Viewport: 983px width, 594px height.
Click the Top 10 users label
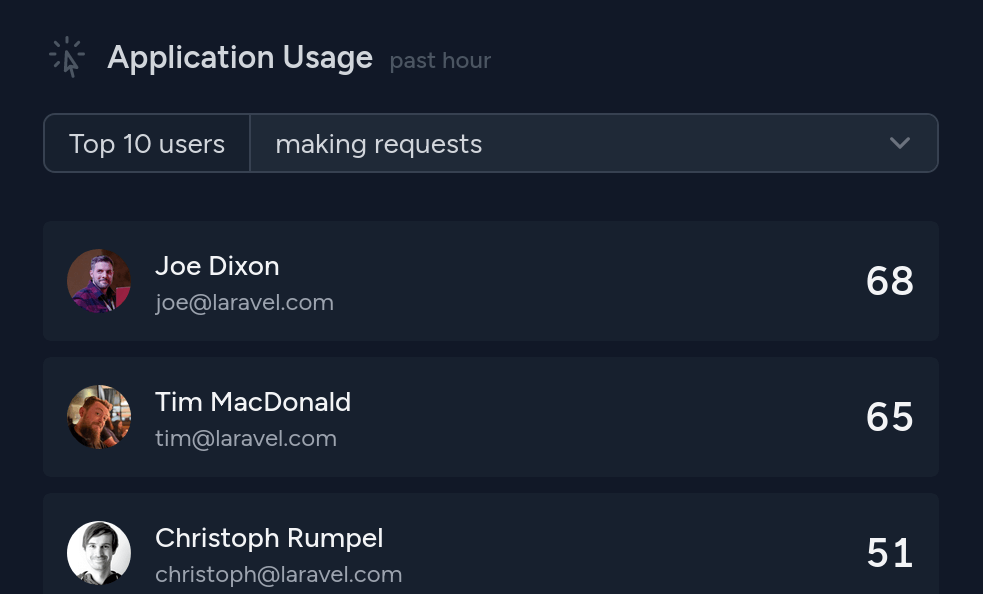[x=147, y=144]
